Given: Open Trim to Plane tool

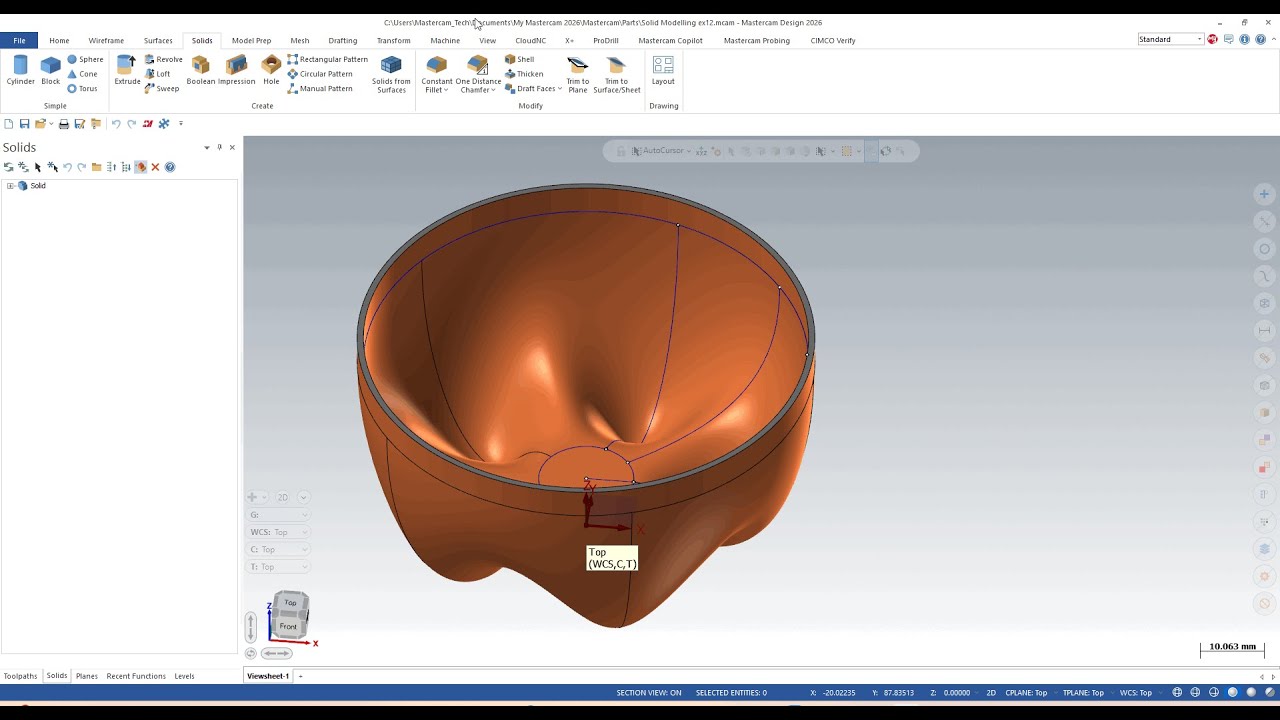Looking at the screenshot, I should tap(578, 74).
